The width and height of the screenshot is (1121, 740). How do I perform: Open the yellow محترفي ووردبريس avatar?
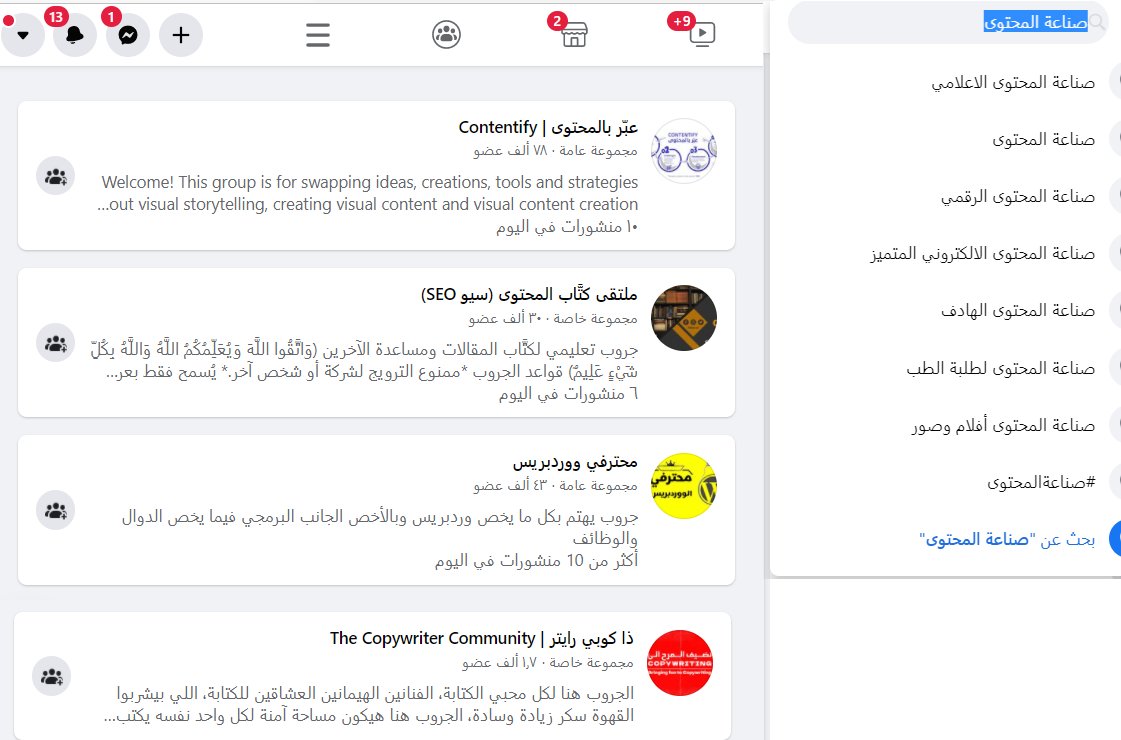pos(683,485)
